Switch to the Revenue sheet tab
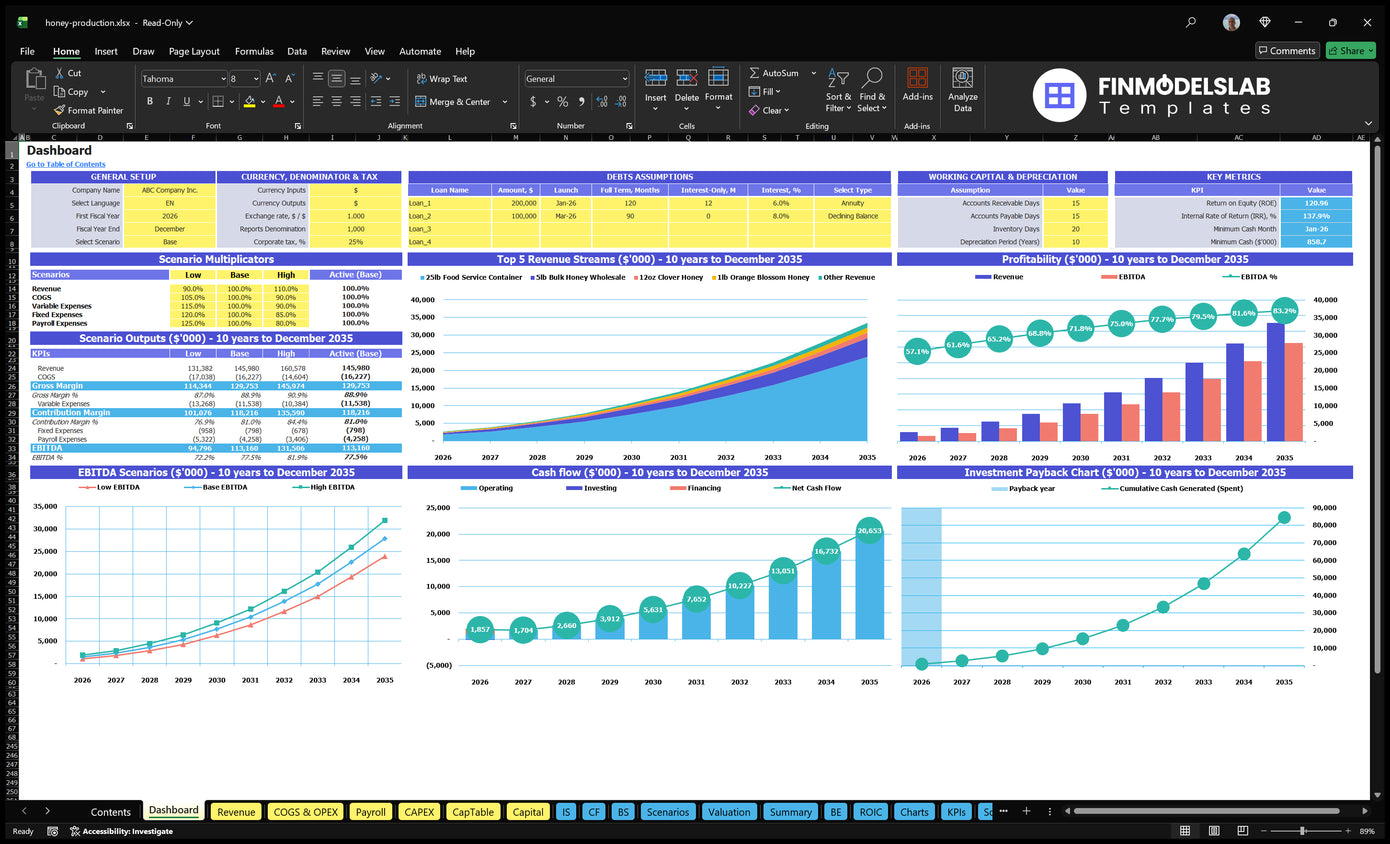The image size is (1390, 844). coord(236,812)
